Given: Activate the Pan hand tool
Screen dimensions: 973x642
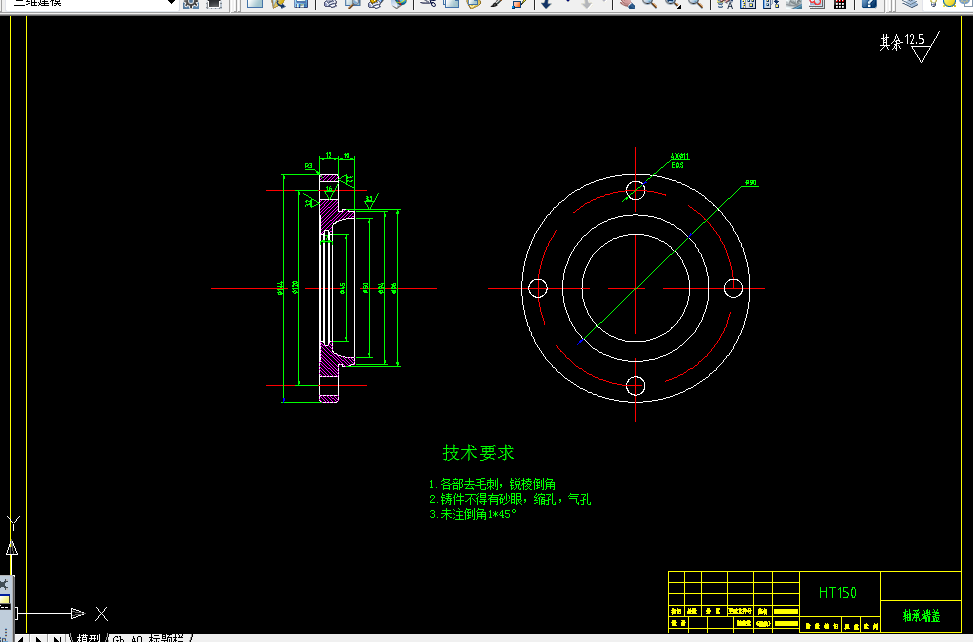Looking at the screenshot, I should (x=627, y=3).
